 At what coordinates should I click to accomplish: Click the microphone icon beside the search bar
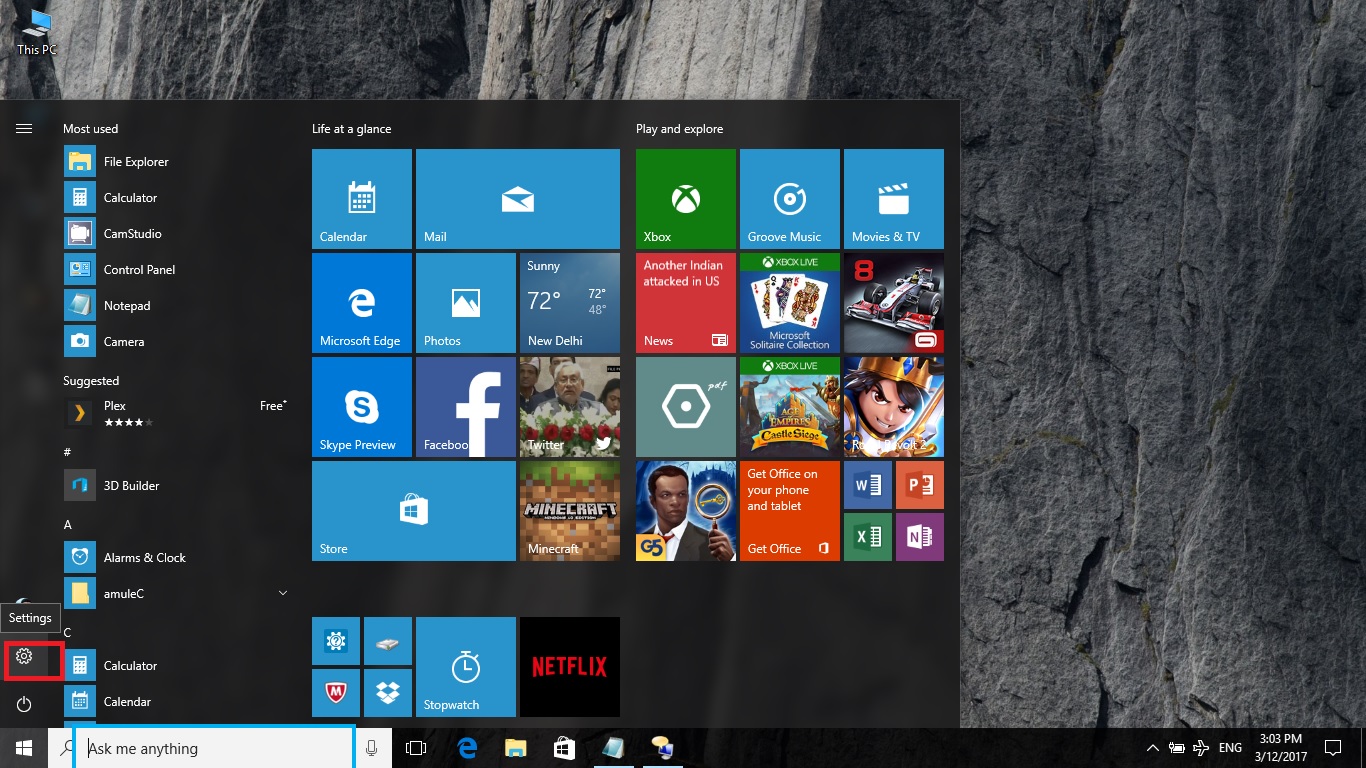coord(371,748)
